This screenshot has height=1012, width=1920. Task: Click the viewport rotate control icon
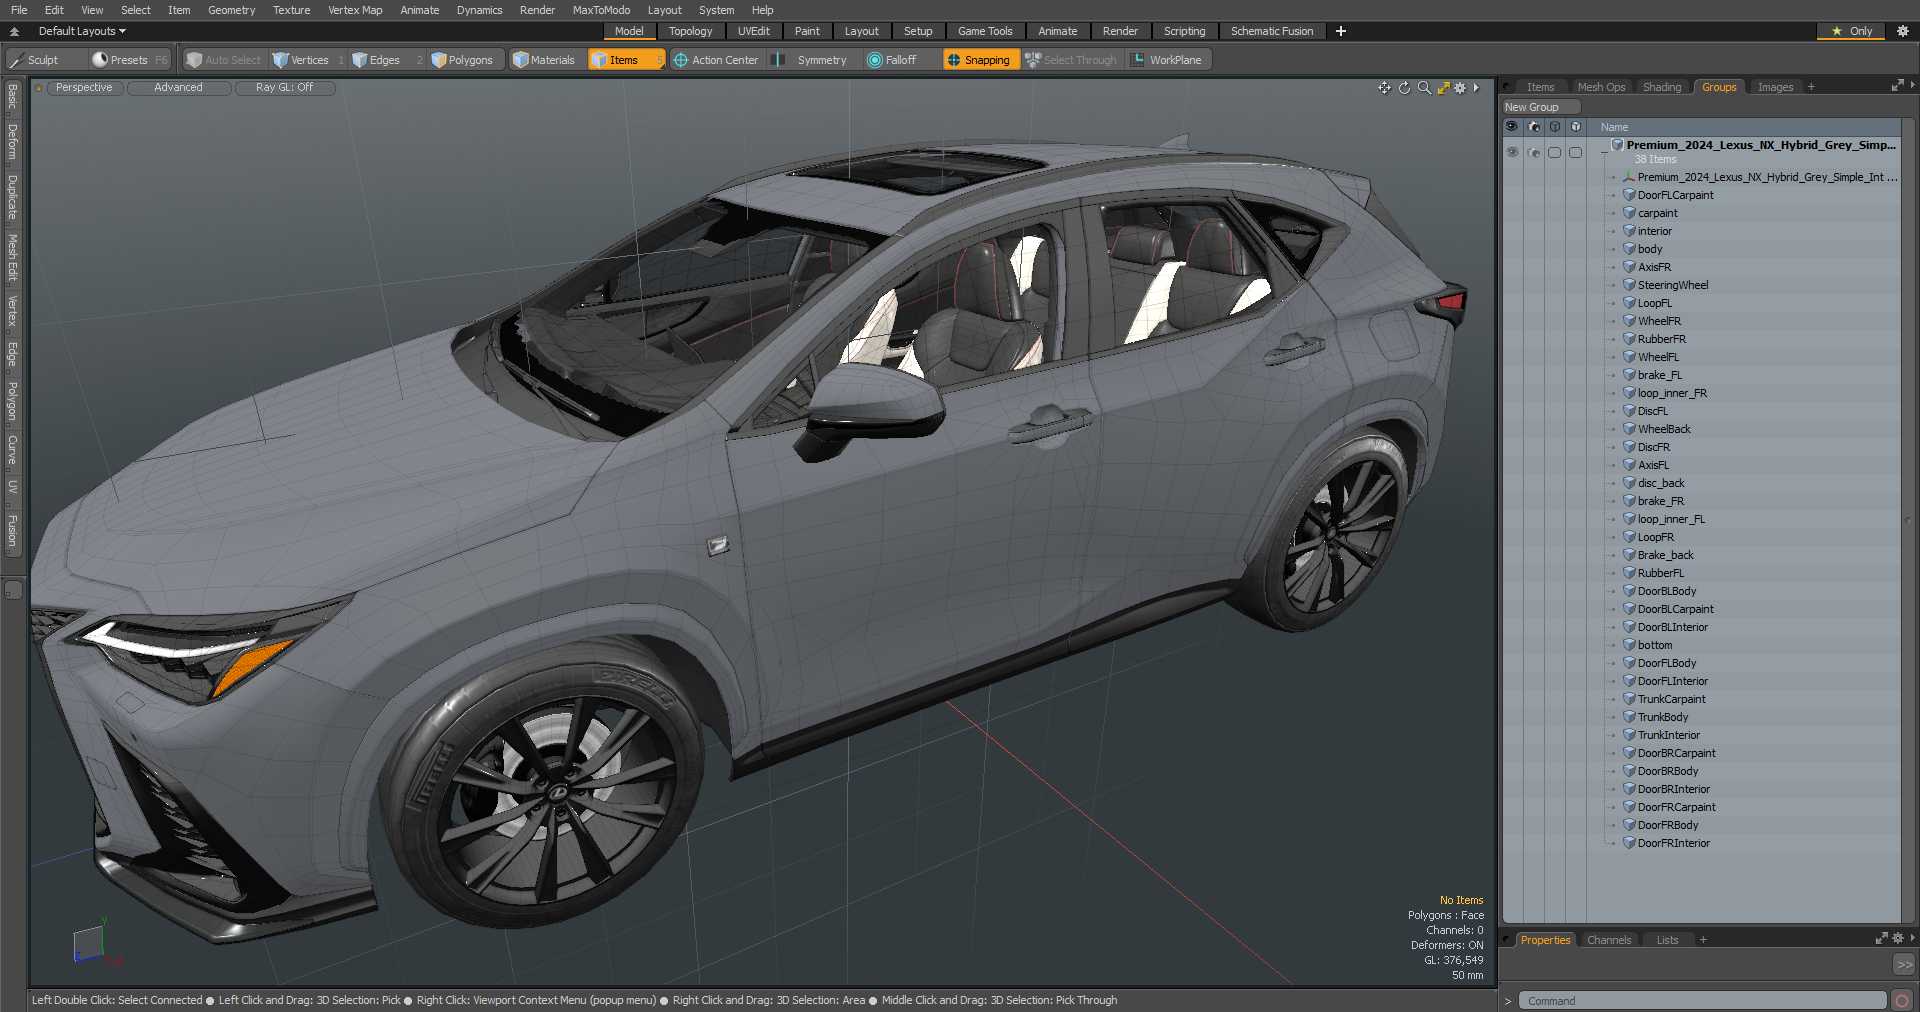click(1404, 88)
